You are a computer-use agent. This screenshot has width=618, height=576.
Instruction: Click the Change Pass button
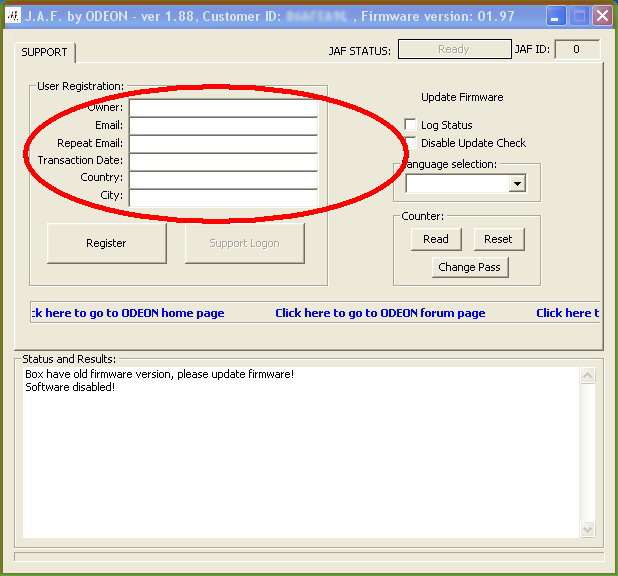point(470,267)
